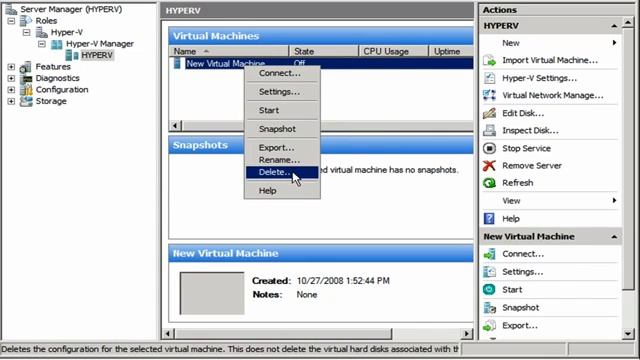Choose Start in the context menu
Screen dimensions: 640x360
pyautogui.click(x=282, y=110)
